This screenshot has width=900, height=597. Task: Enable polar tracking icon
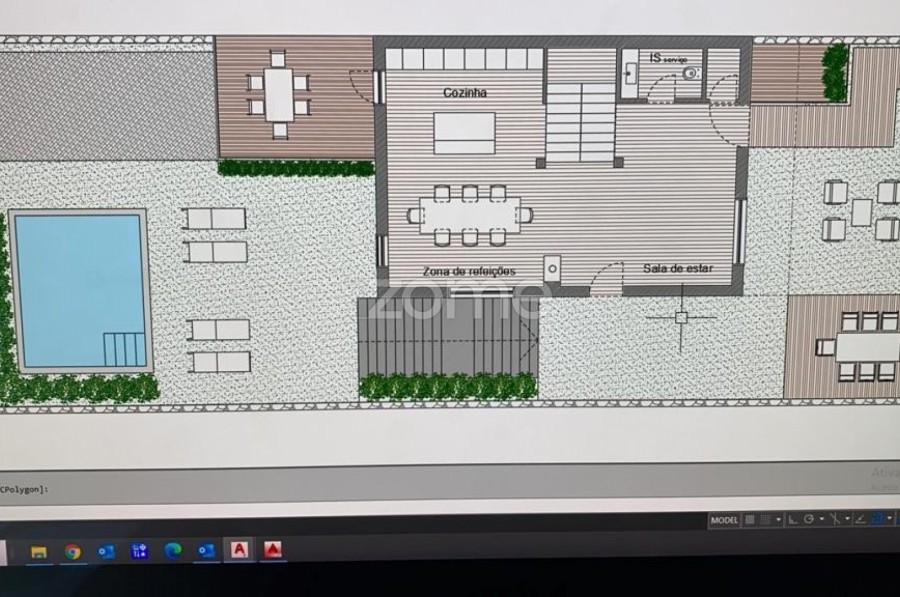pyautogui.click(x=807, y=520)
